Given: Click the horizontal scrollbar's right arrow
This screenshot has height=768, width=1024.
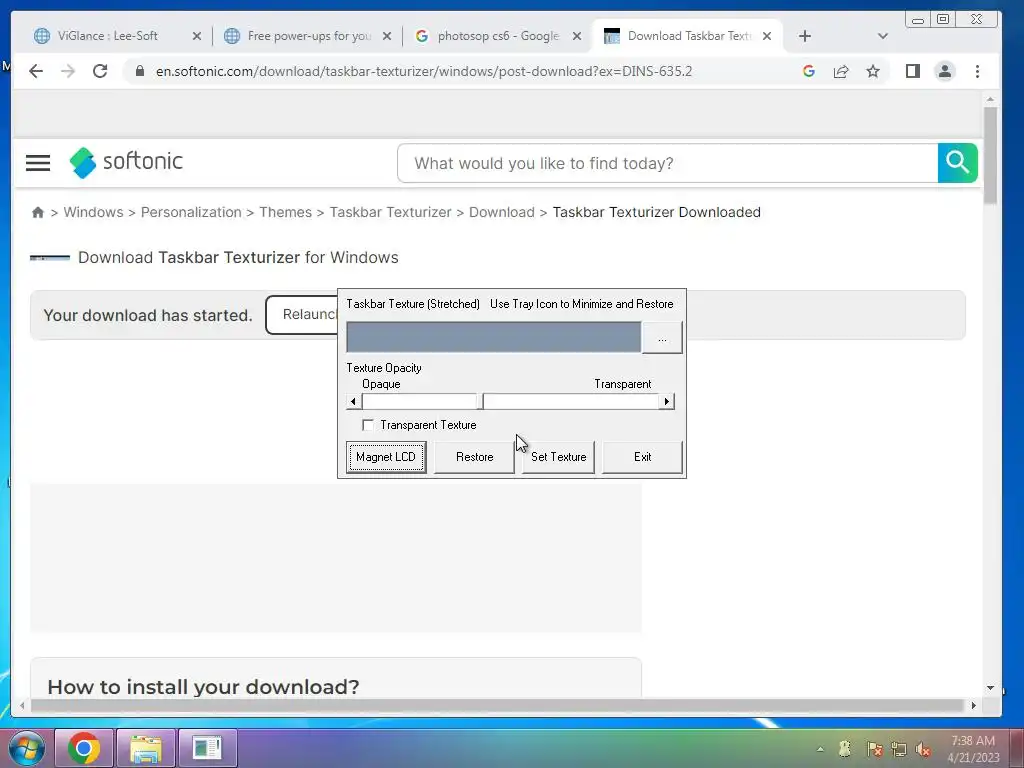Looking at the screenshot, I should pos(973,705).
